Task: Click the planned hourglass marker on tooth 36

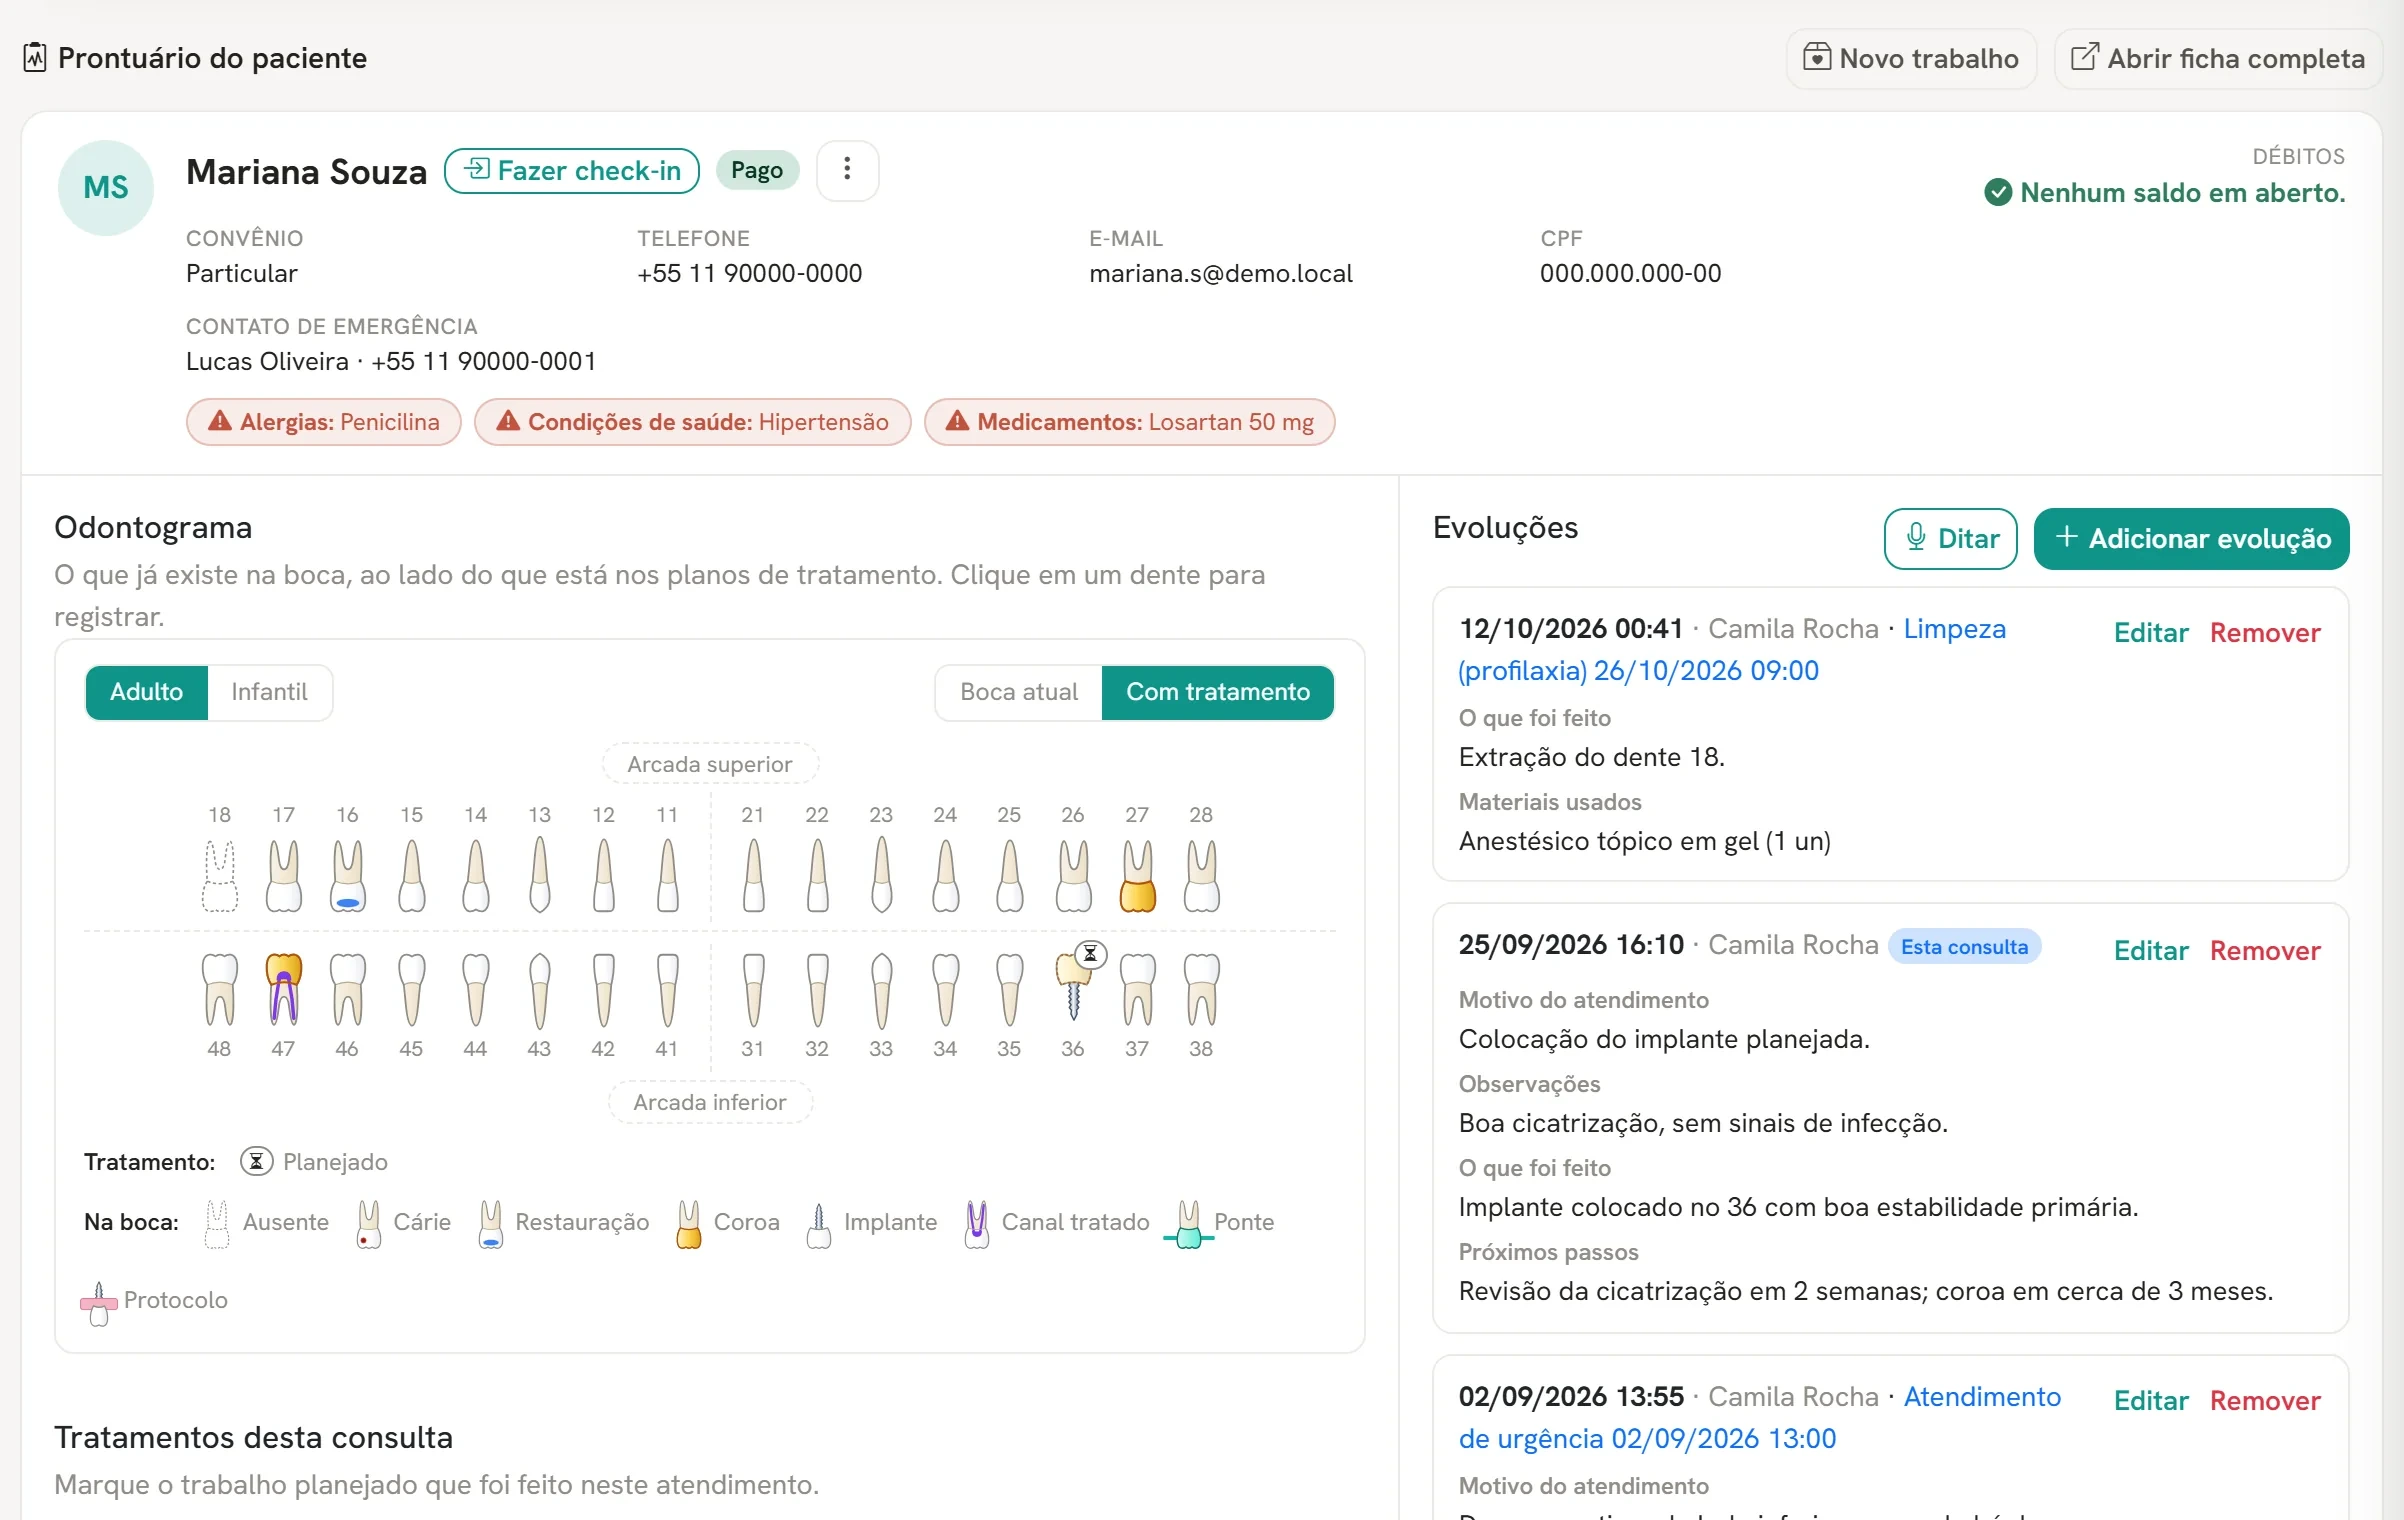Action: pos(1091,954)
